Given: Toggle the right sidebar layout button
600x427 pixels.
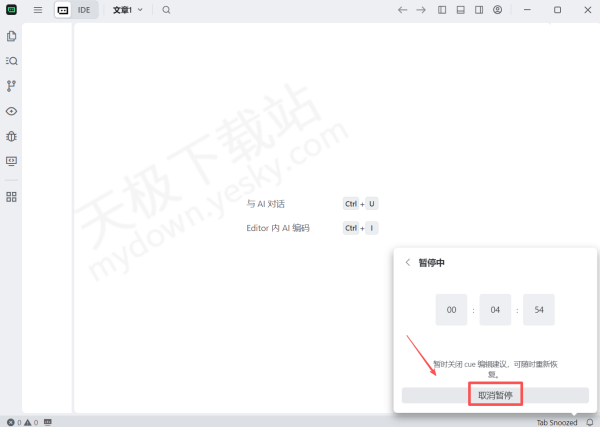Looking at the screenshot, I should pyautogui.click(x=479, y=10).
